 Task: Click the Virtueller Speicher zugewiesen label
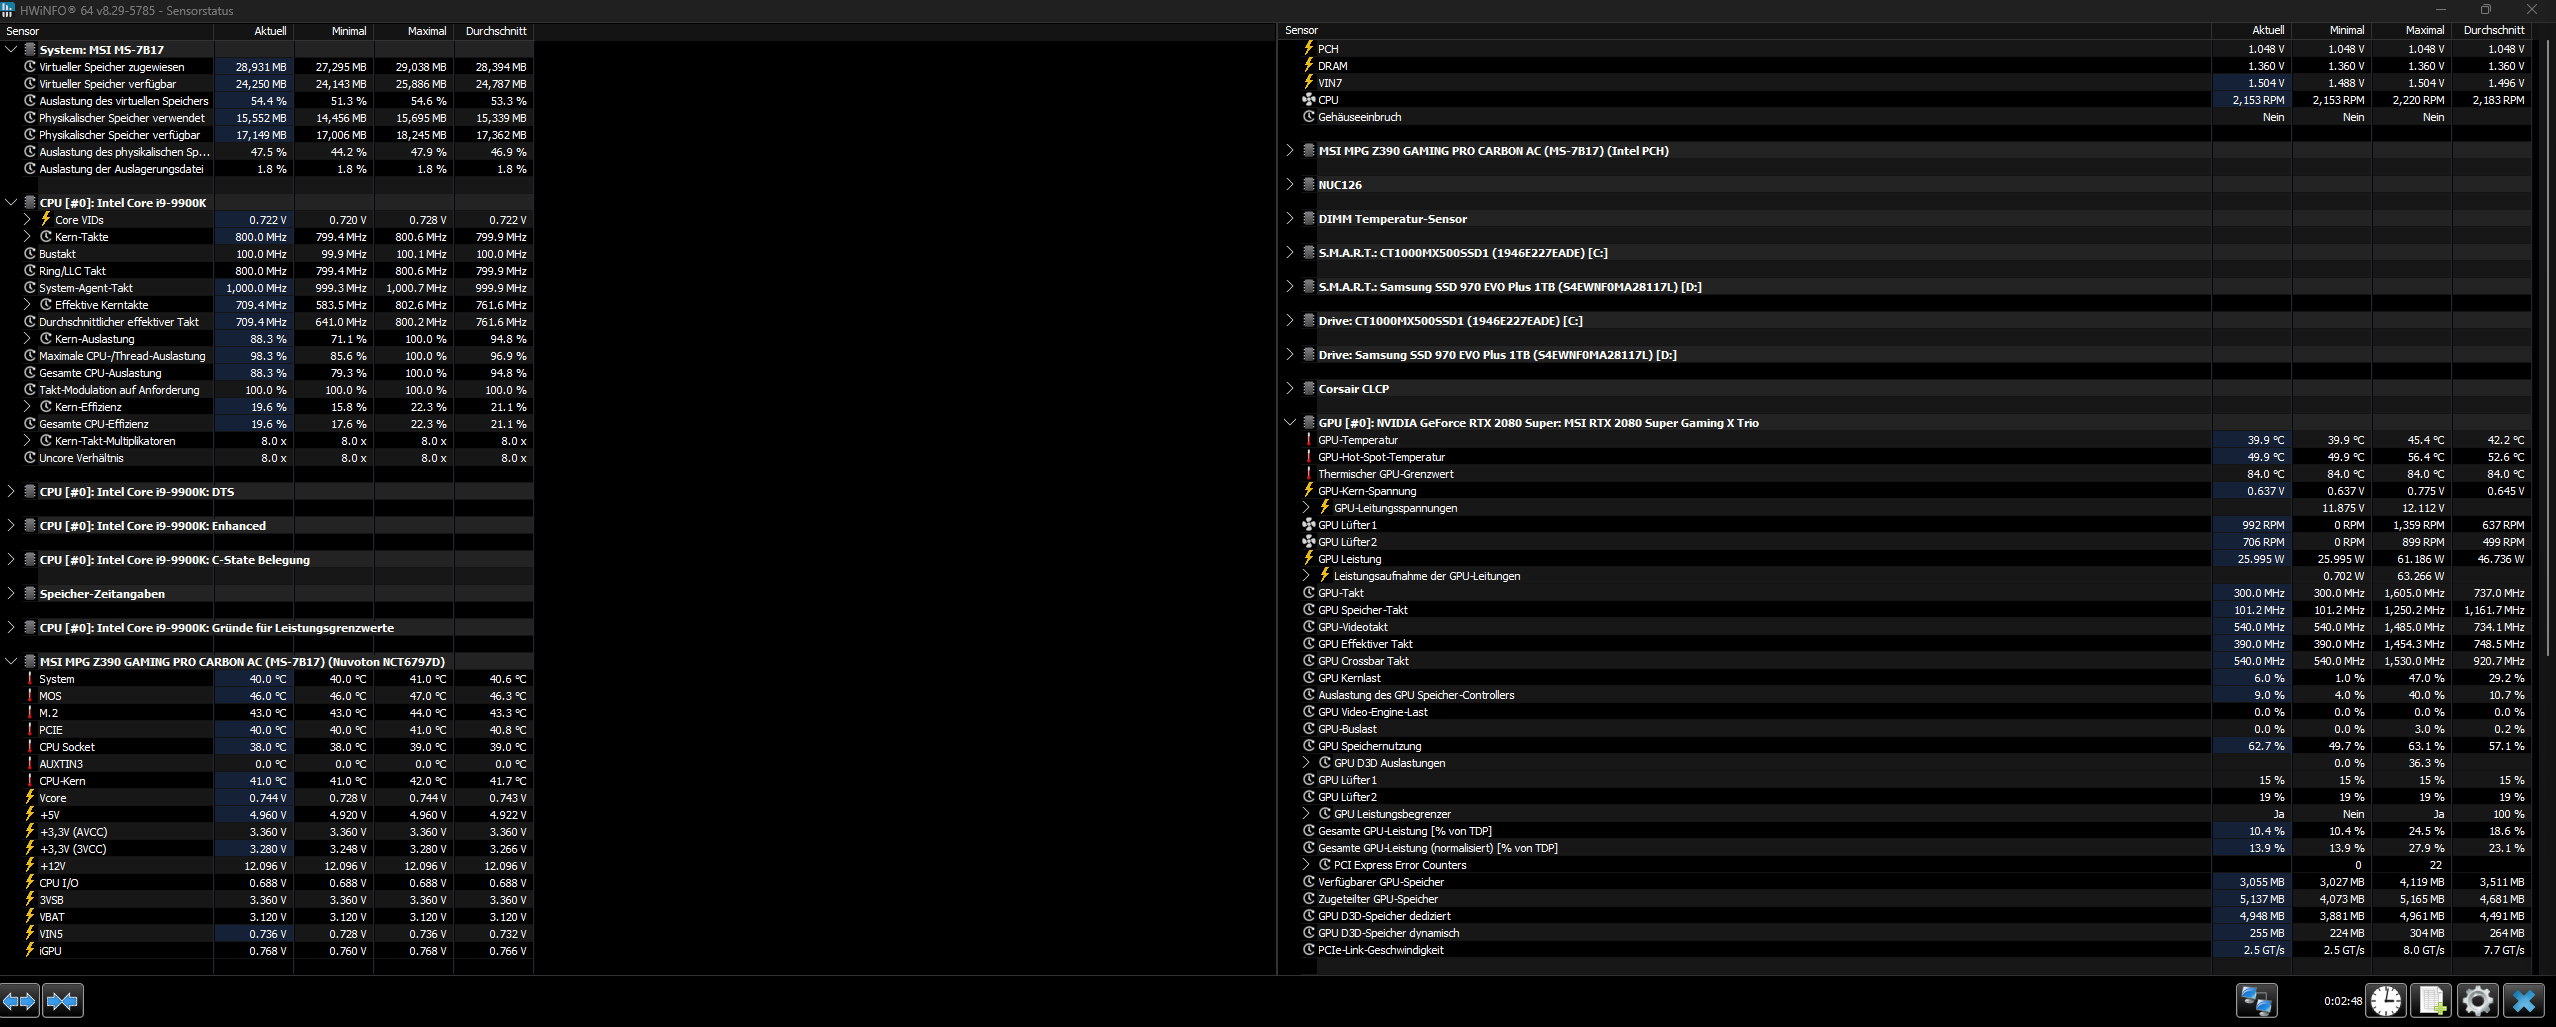pos(112,67)
